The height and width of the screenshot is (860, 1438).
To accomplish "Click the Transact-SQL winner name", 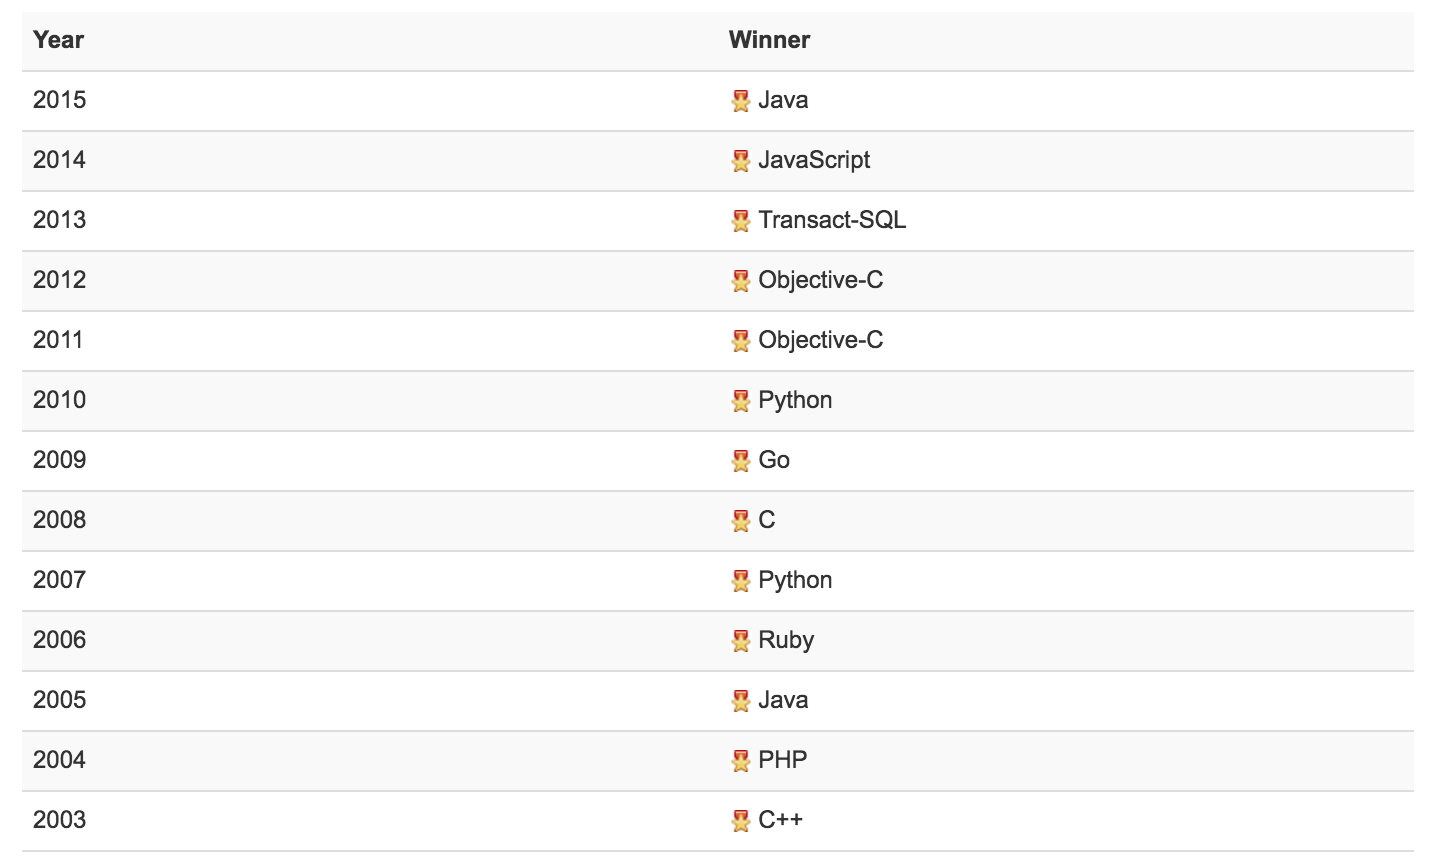I will (832, 220).
